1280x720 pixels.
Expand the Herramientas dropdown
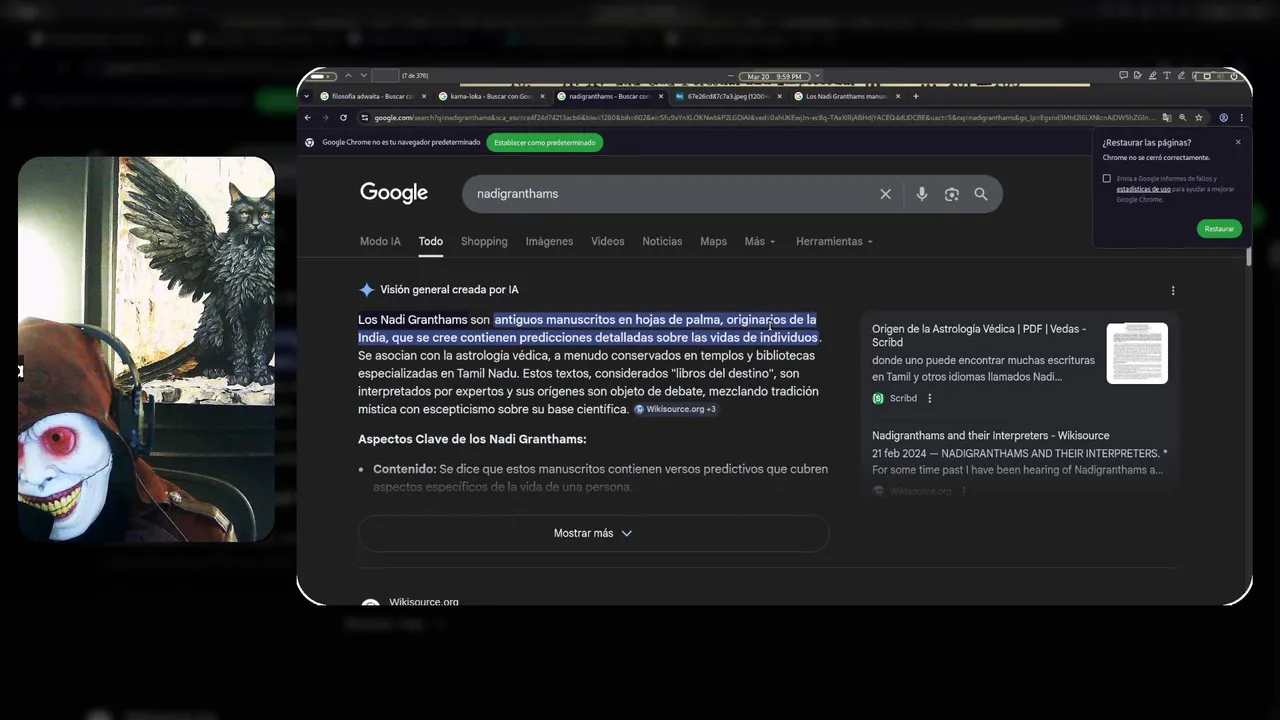(834, 241)
